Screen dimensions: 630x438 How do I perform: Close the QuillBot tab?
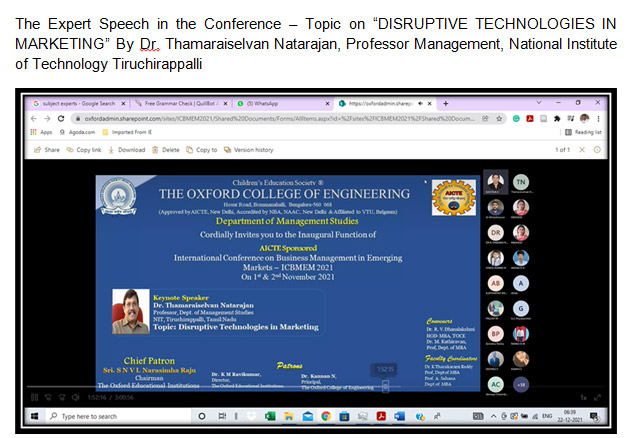[225, 104]
